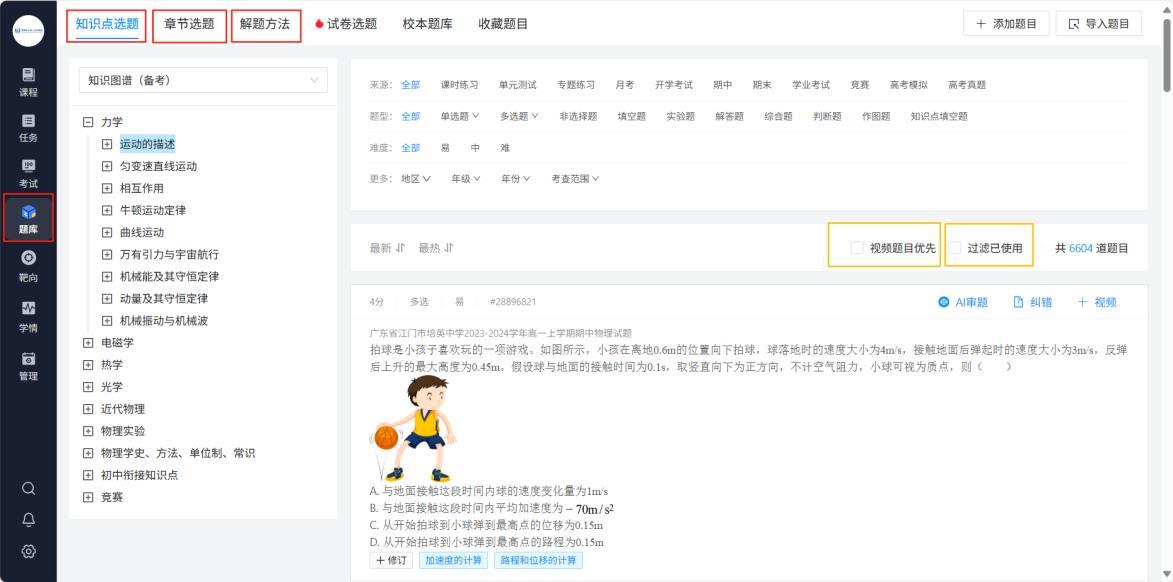Click the 添加题目 button

(x=1006, y=24)
